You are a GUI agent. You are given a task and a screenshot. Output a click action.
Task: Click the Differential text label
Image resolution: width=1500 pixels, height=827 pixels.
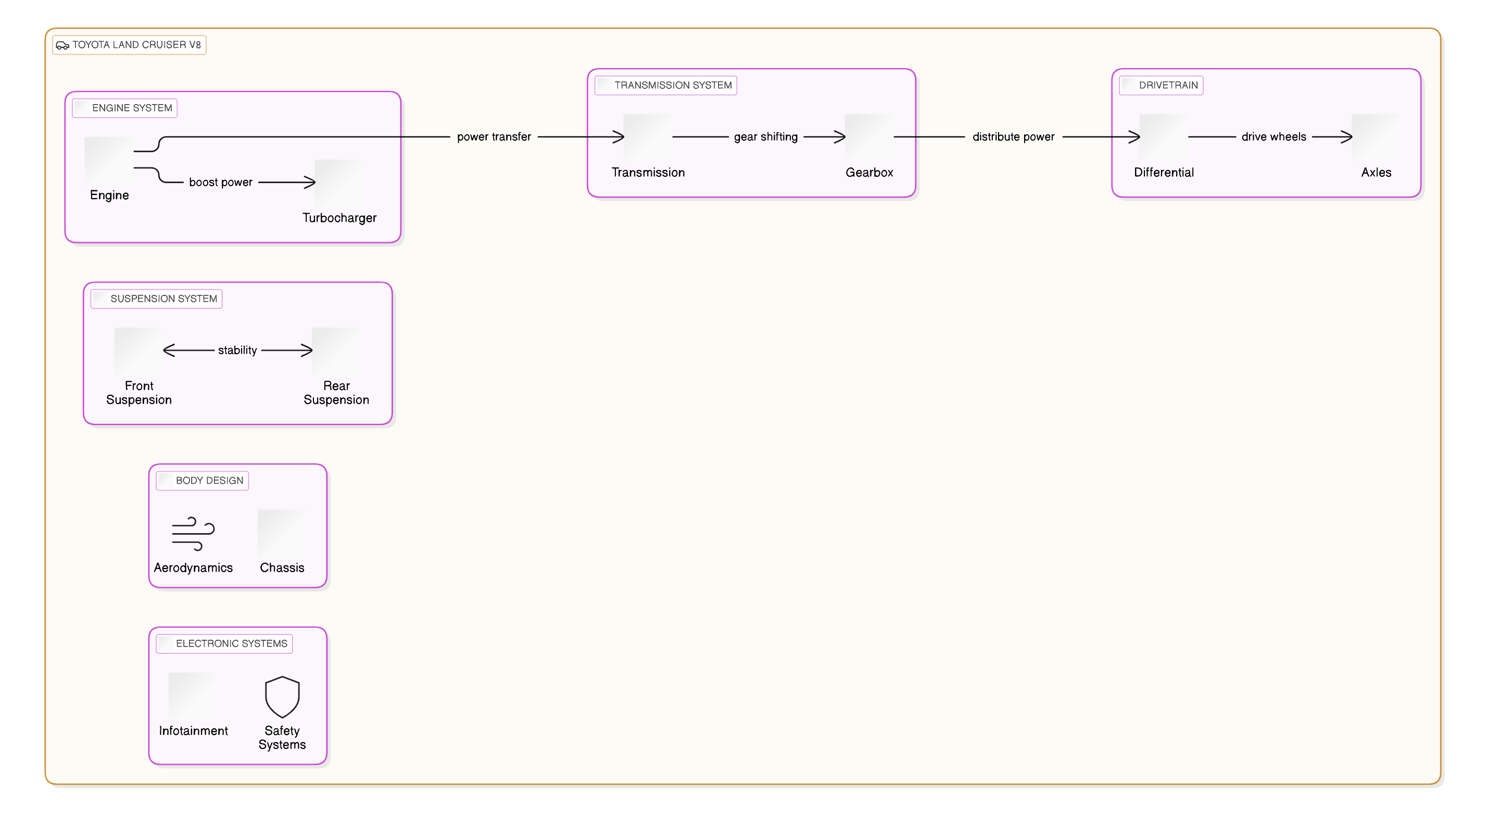tap(1164, 173)
